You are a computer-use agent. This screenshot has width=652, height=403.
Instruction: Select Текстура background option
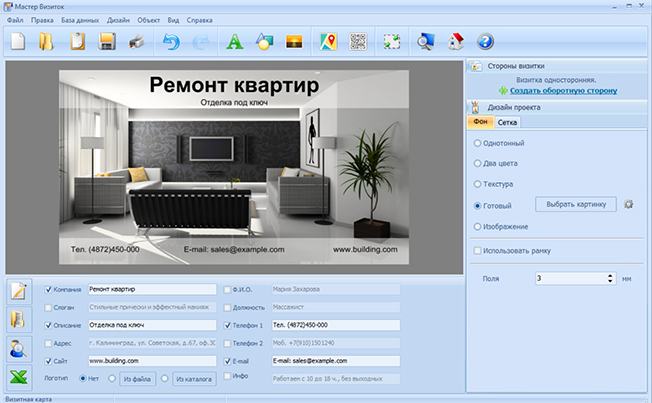pos(477,184)
